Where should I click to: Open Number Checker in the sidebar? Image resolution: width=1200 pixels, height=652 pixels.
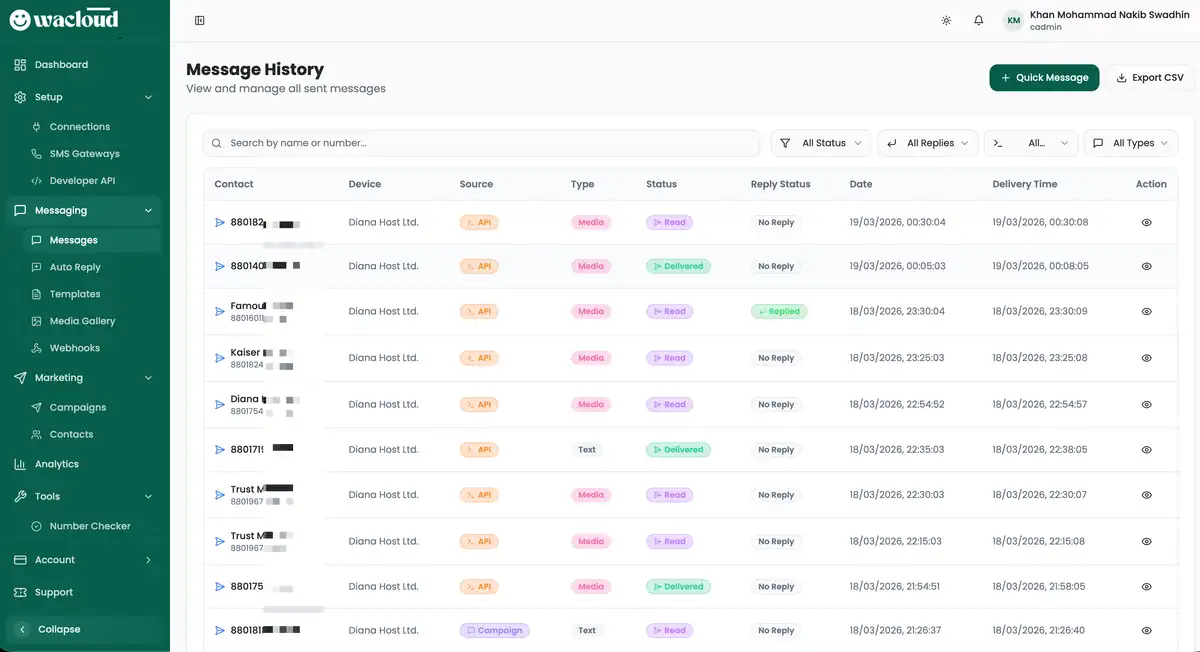[89, 526]
